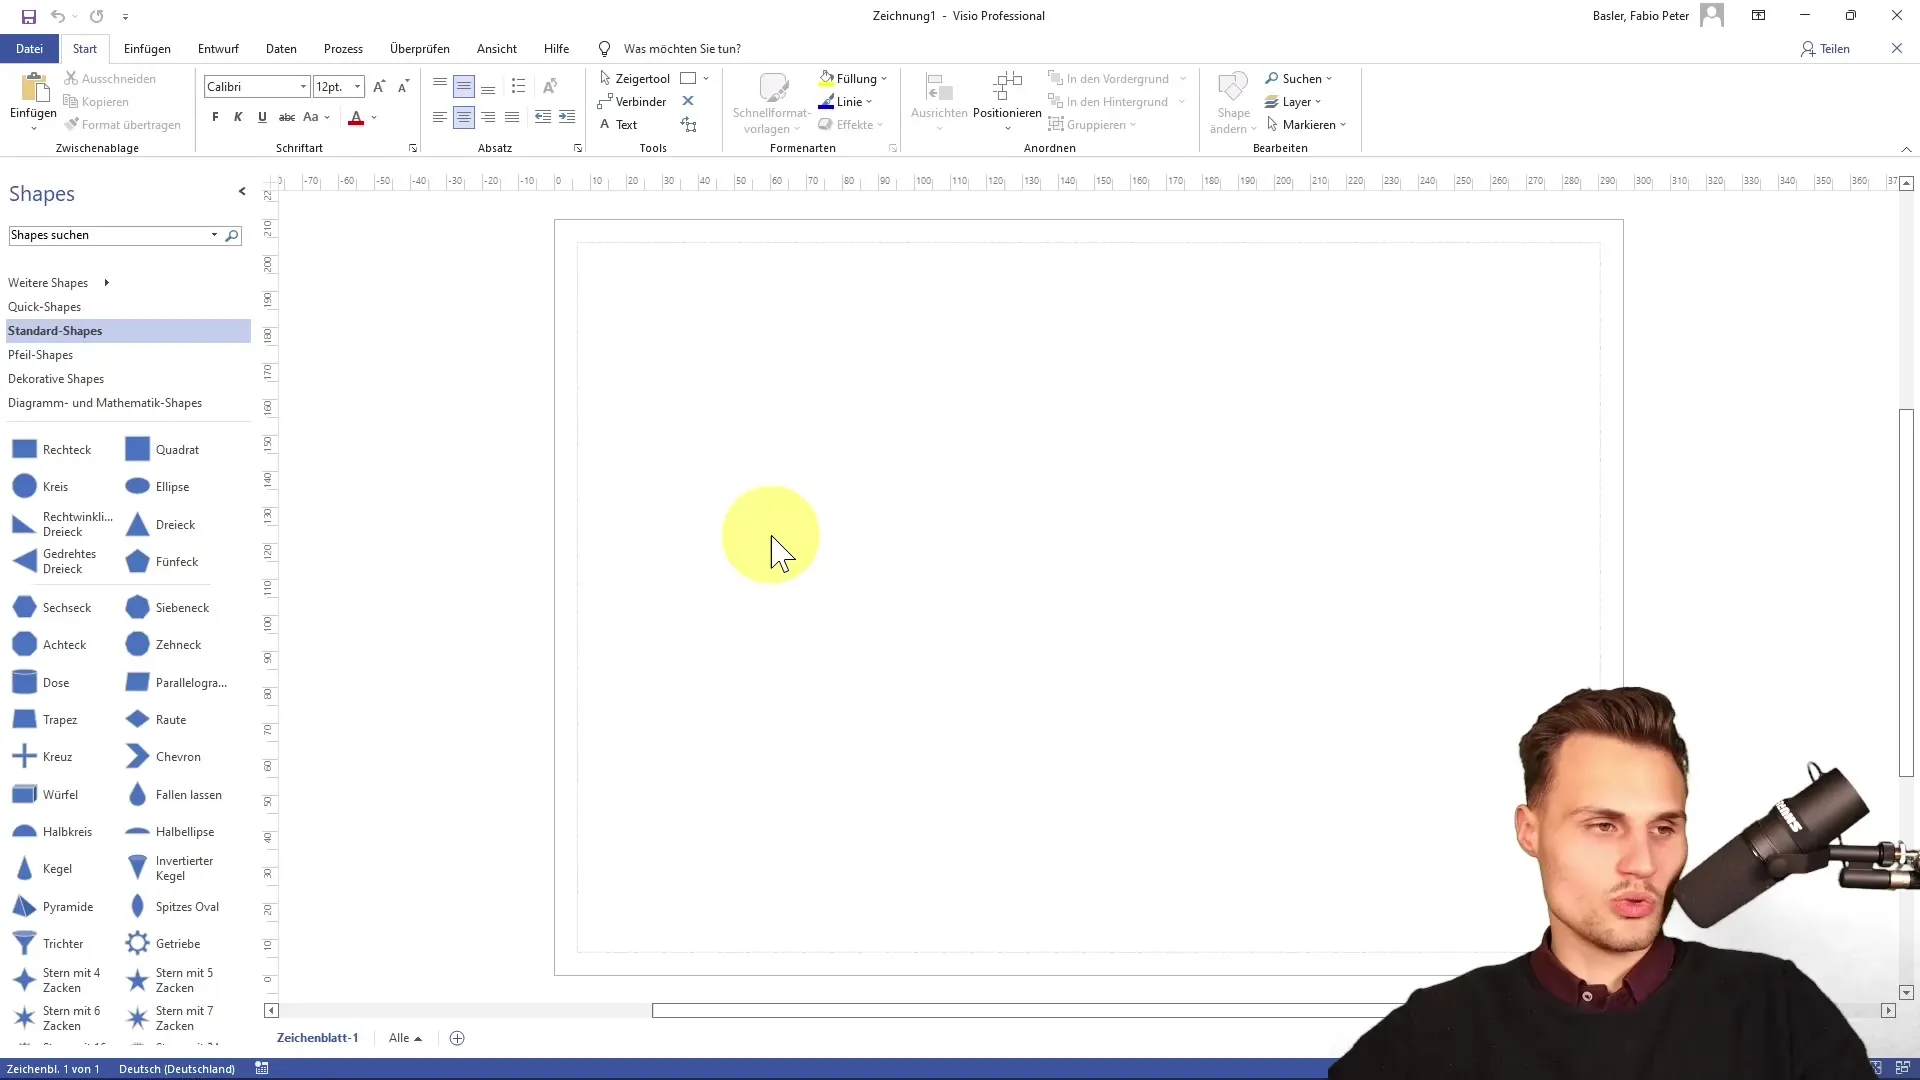Increase font size with the larger A icon
Screen dimensions: 1920x1080
pos(379,87)
